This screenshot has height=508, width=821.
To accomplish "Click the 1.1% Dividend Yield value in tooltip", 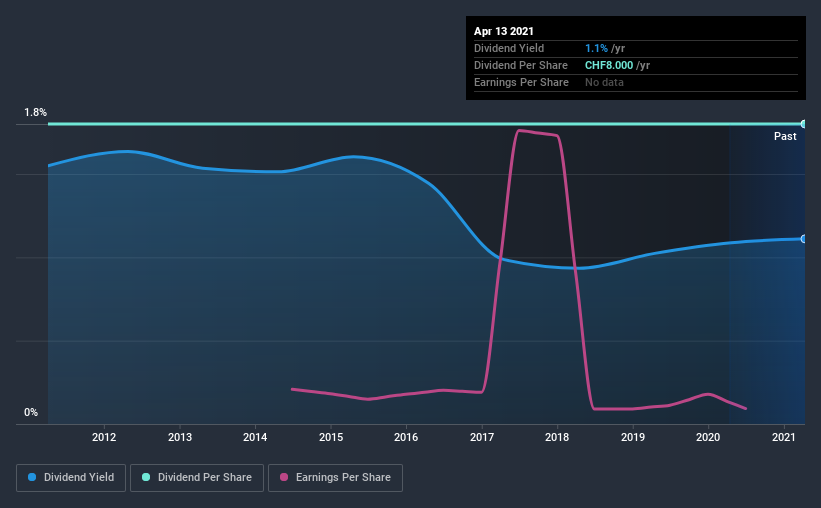I will point(596,48).
